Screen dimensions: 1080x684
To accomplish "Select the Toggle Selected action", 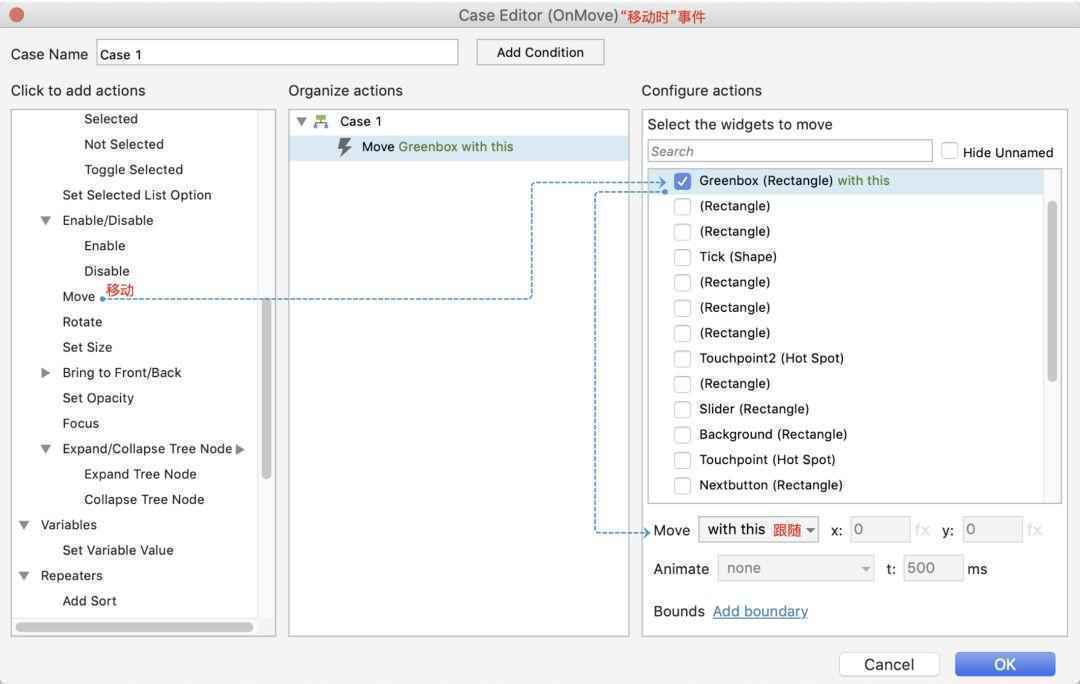I will coord(134,170).
